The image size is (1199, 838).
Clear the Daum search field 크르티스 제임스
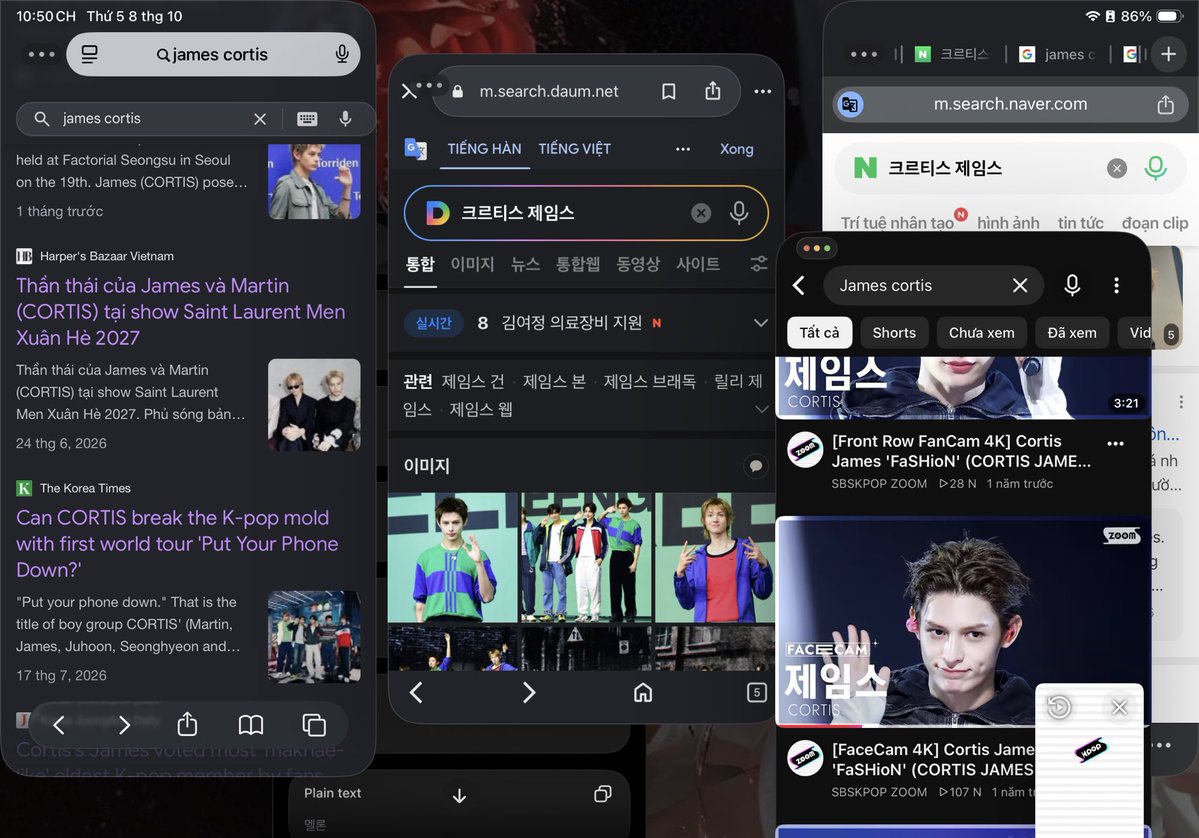pos(701,213)
